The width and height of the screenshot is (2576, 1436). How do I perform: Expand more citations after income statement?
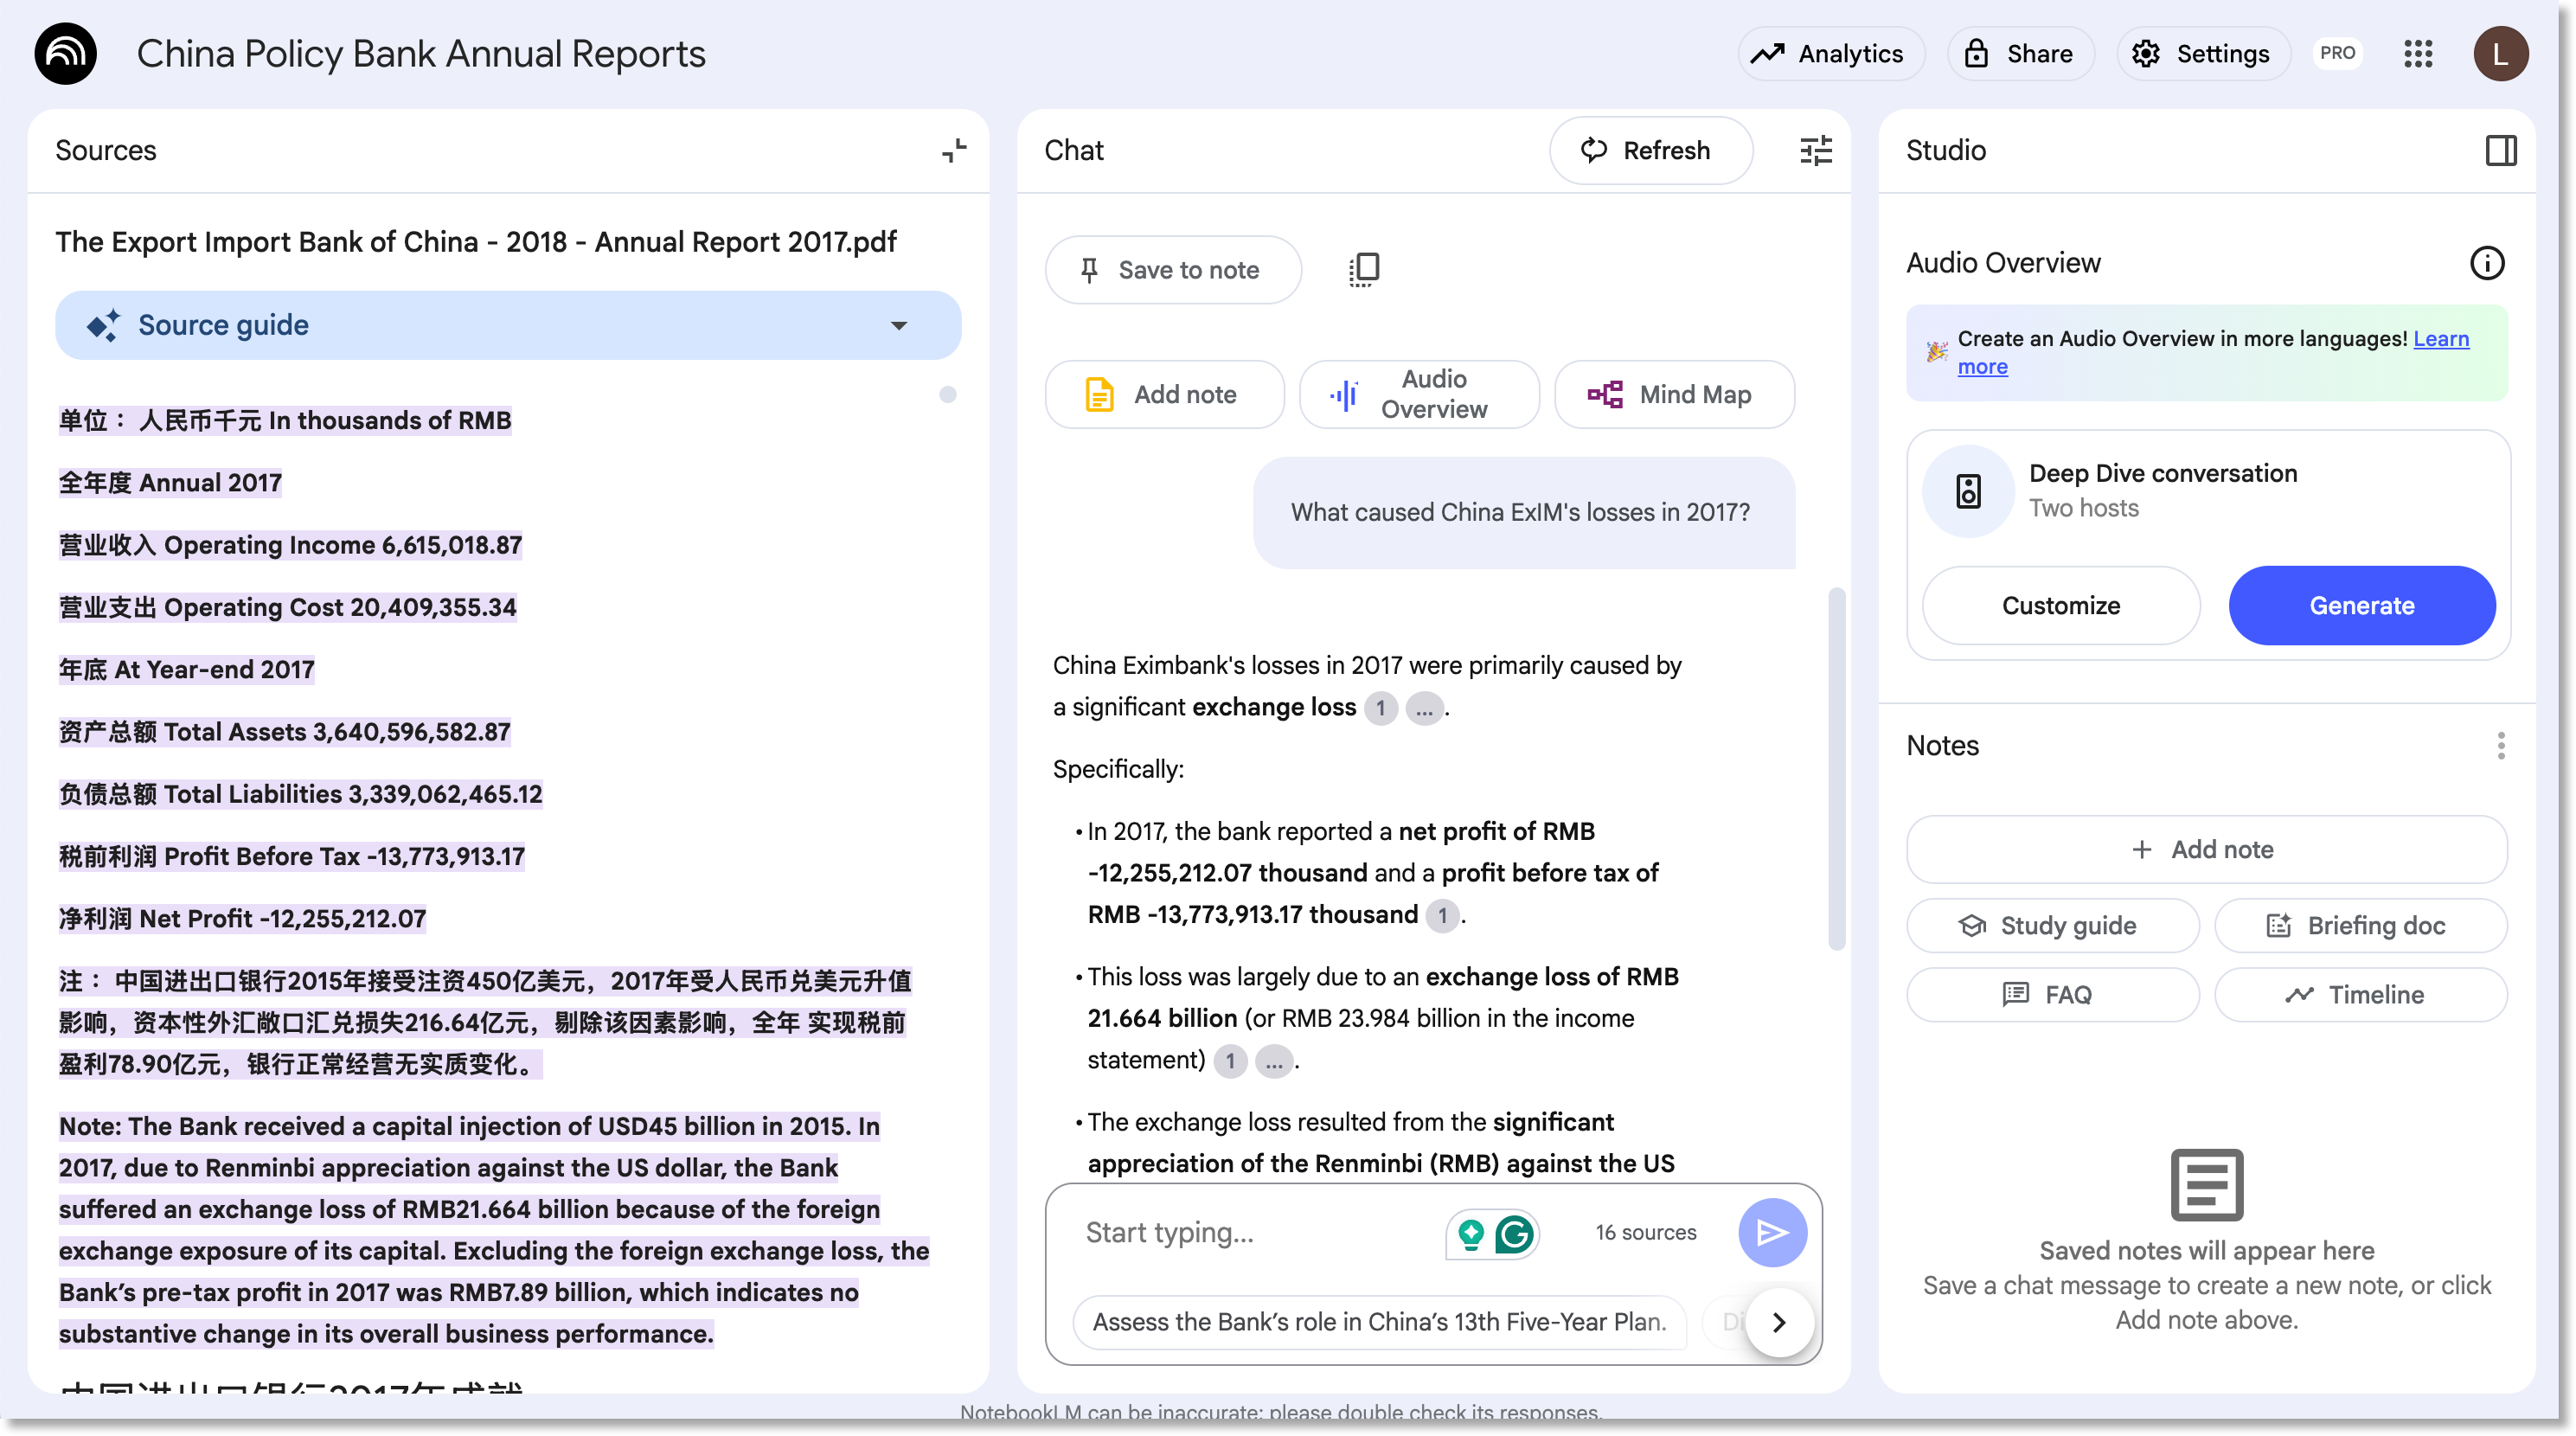point(1273,1060)
